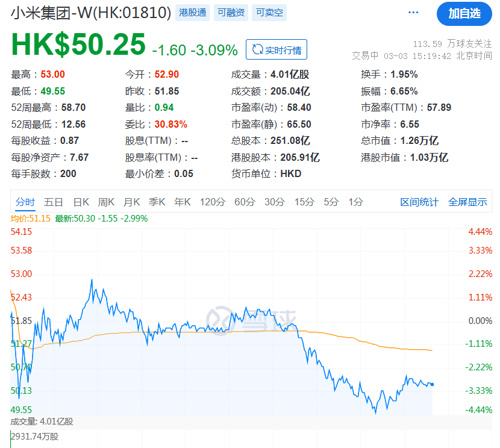Switch to the 年K chart tab

(x=182, y=202)
